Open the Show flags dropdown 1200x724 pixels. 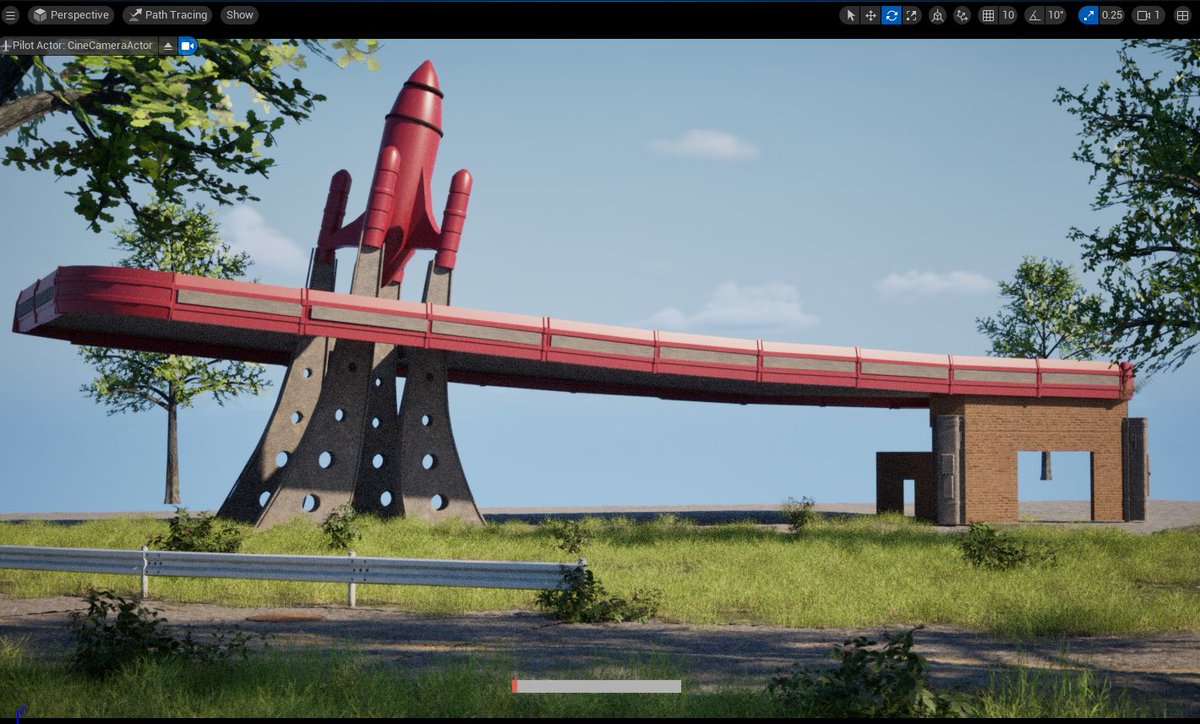point(239,14)
